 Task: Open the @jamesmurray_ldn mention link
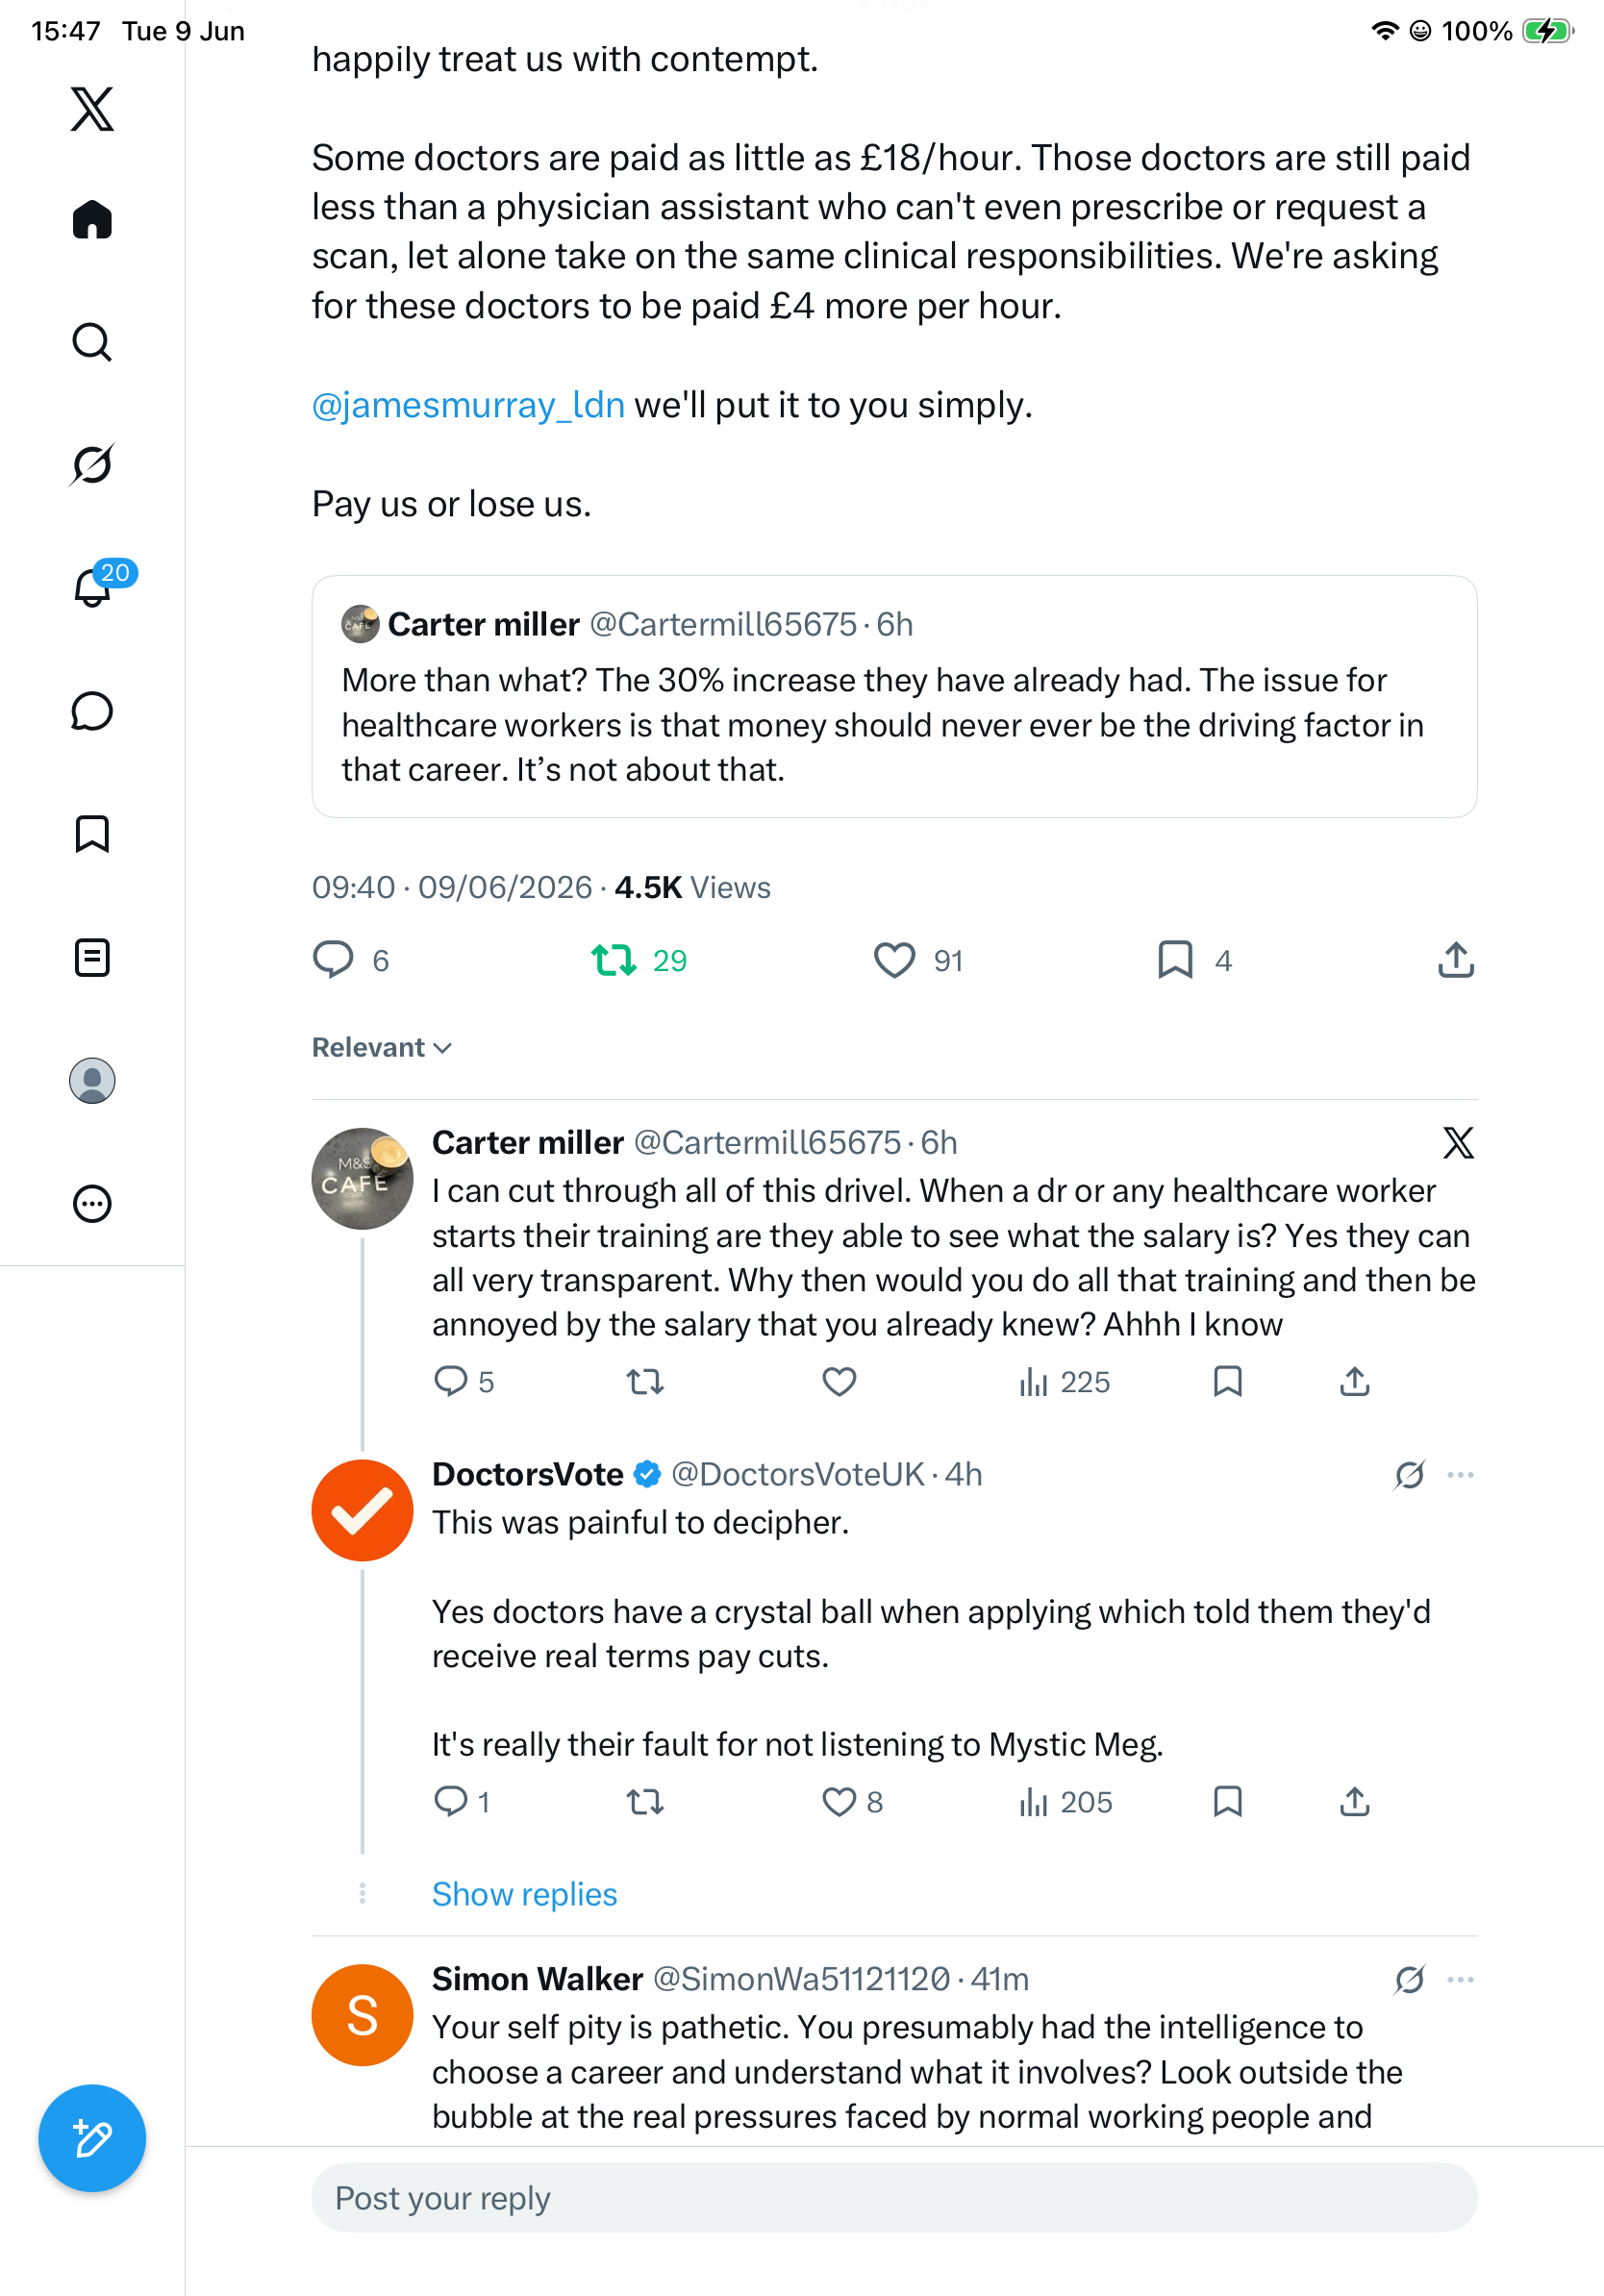[x=468, y=405]
